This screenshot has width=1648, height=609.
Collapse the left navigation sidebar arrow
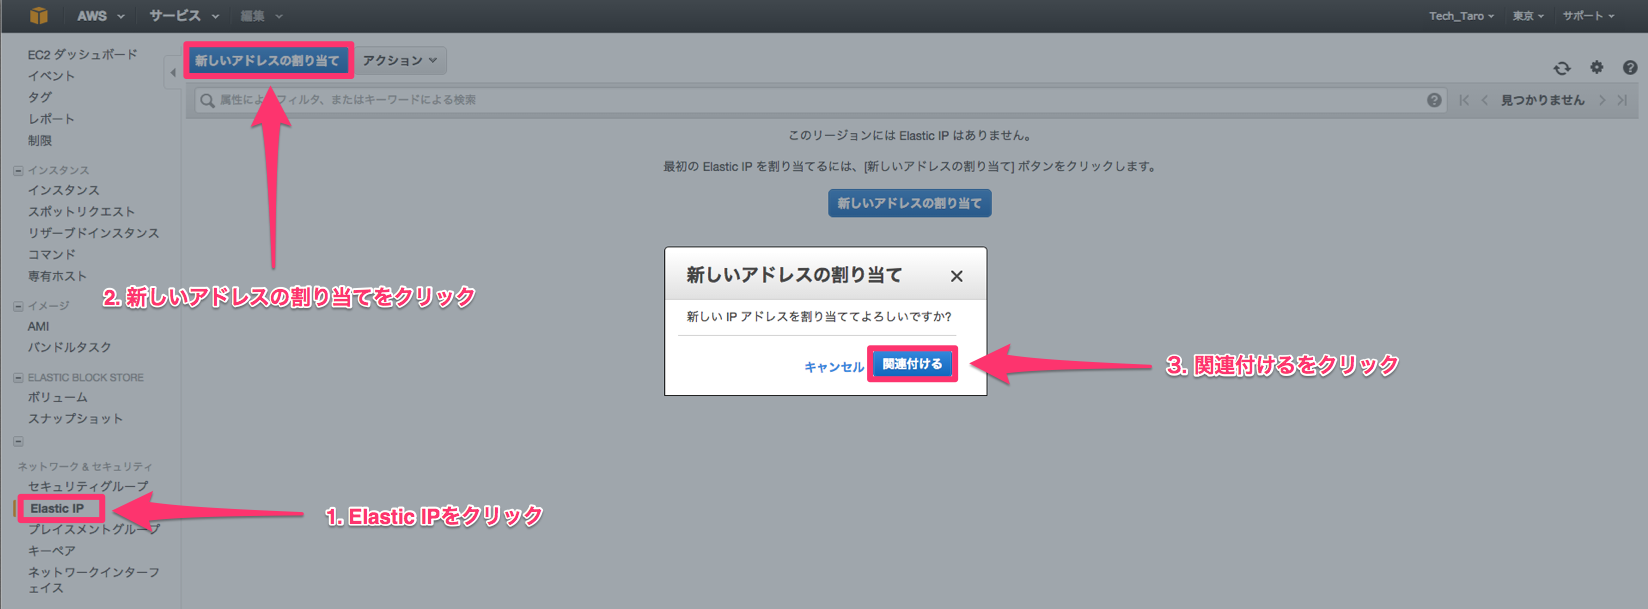172,72
